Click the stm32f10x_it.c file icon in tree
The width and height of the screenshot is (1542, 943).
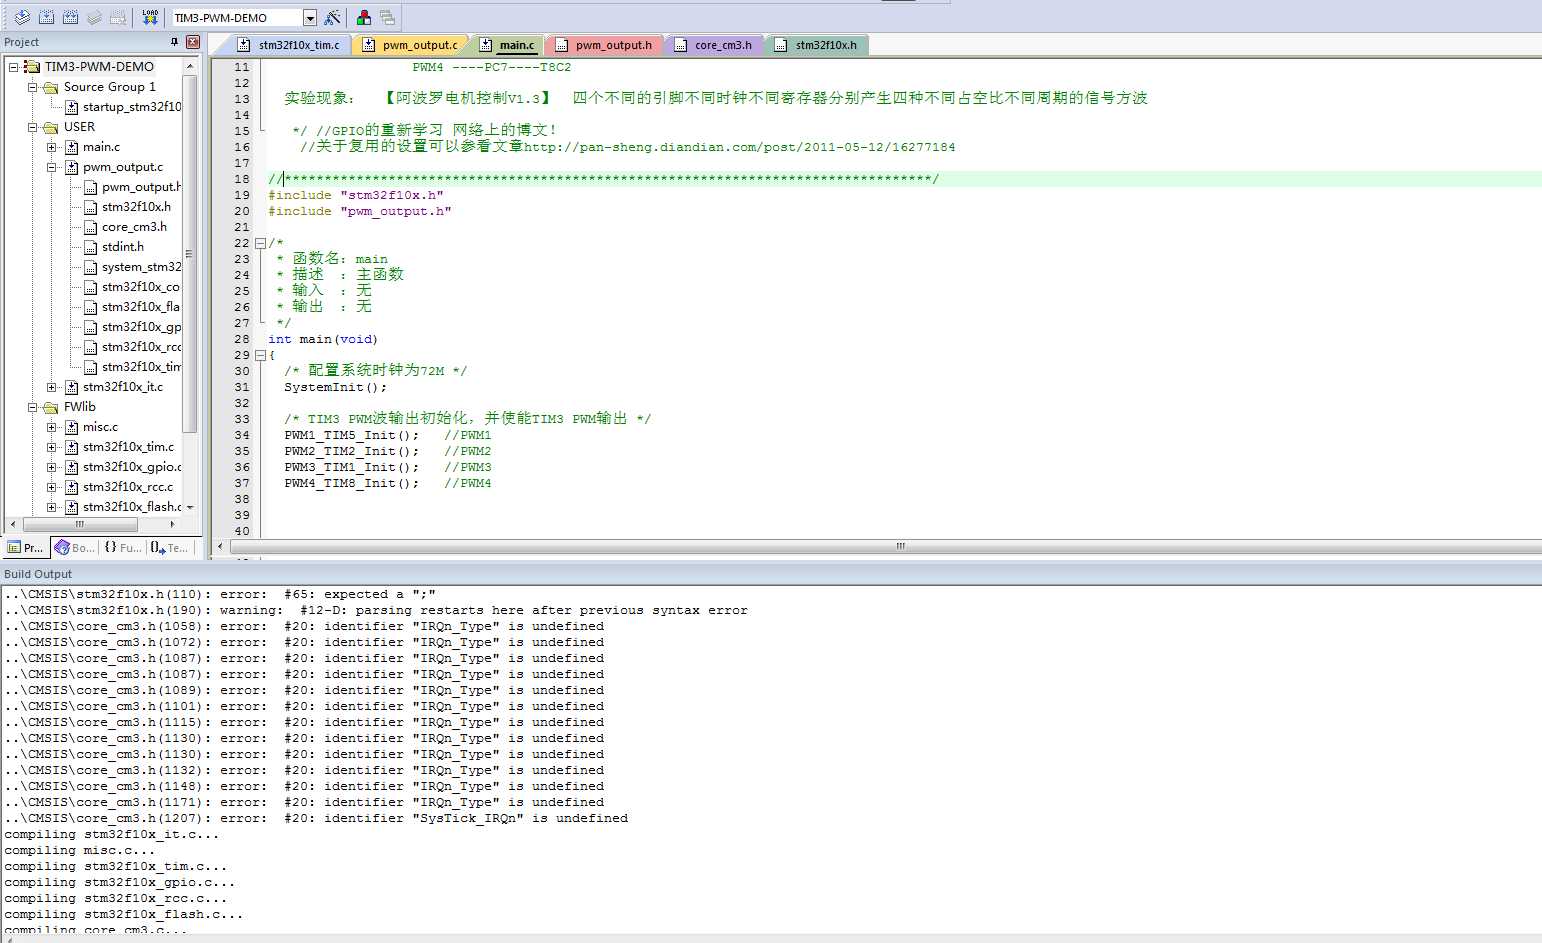click(x=72, y=387)
